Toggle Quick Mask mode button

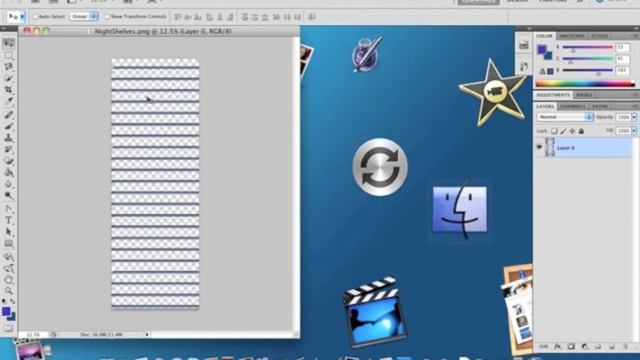coord(9,328)
